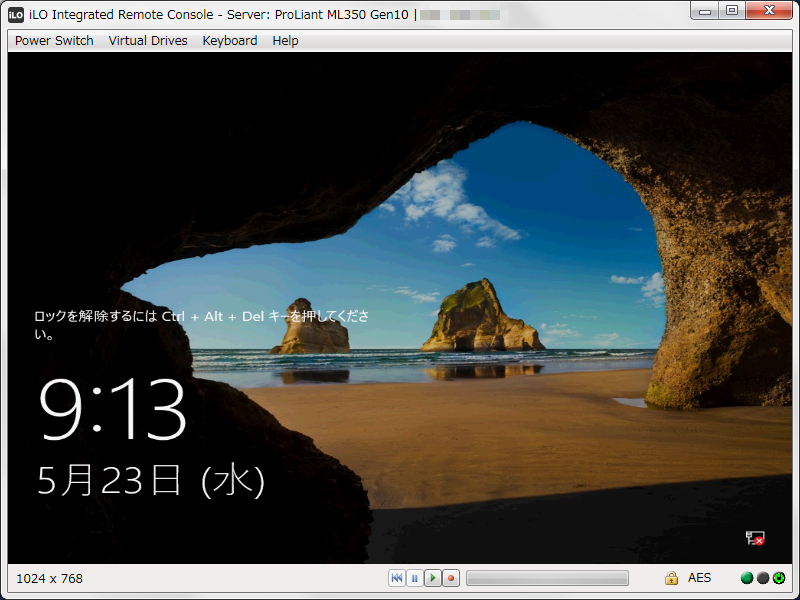
Task: Click the power status indicator at far right
Action: [780, 578]
